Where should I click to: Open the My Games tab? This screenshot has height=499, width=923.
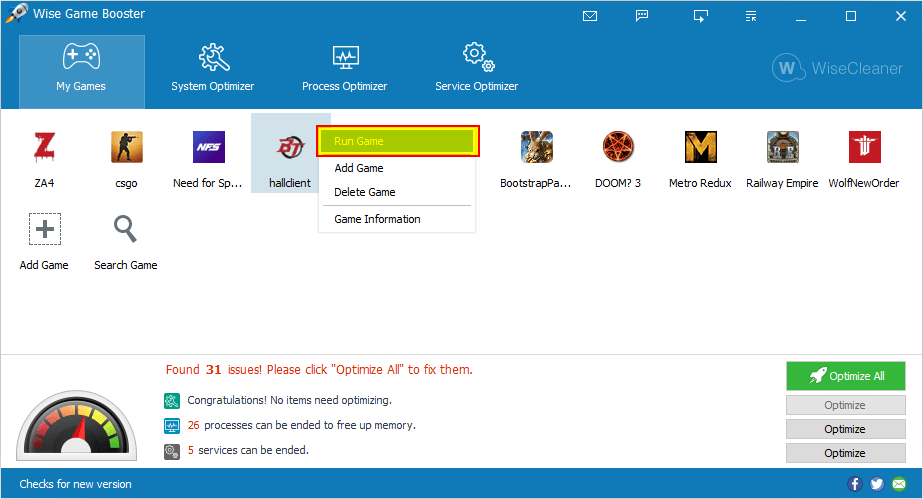pyautogui.click(x=81, y=71)
